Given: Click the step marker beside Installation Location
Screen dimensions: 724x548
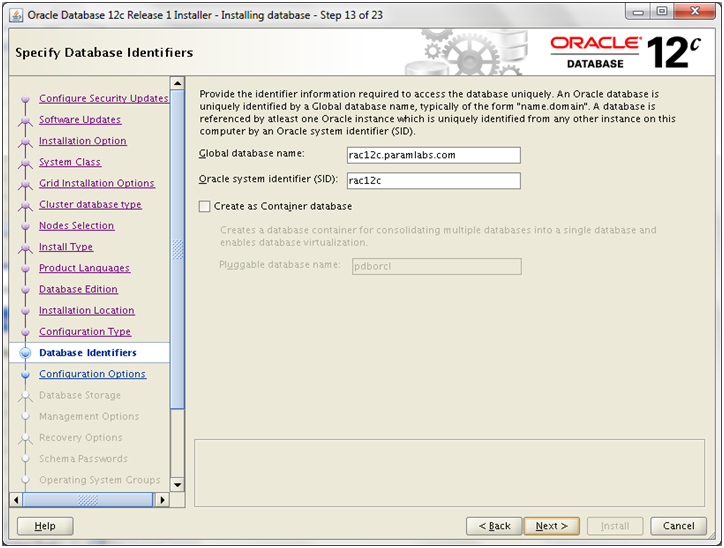Looking at the screenshot, I should pyautogui.click(x=25, y=311).
